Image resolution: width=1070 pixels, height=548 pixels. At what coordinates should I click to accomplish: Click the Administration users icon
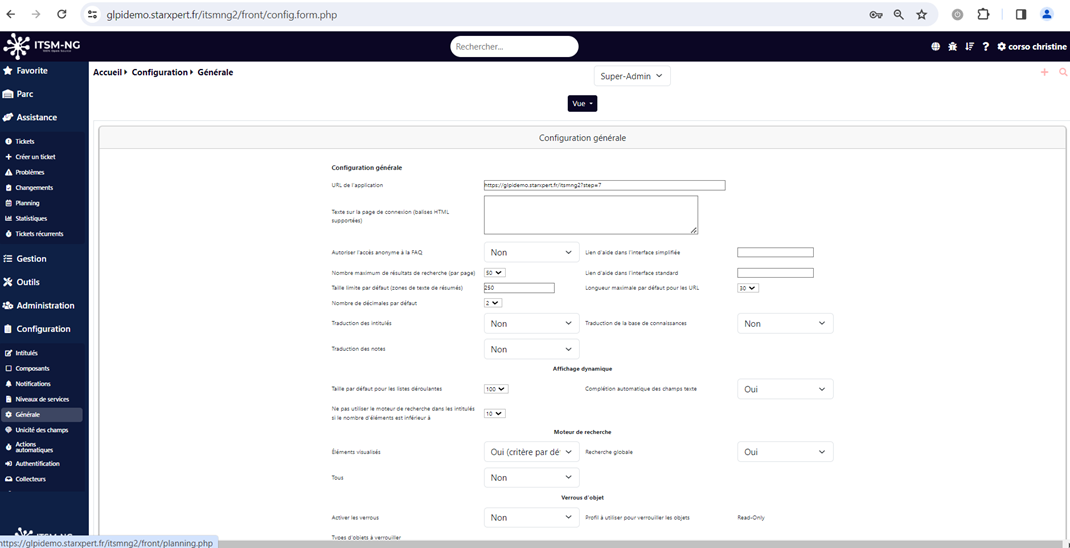[8, 305]
